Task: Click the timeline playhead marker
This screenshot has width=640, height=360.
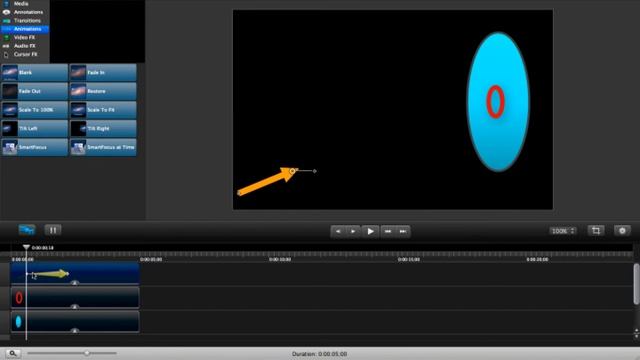Action: click(26, 247)
